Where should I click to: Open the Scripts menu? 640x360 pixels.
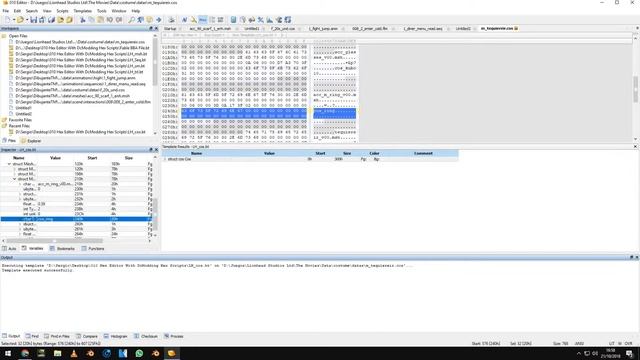[x=62, y=11]
